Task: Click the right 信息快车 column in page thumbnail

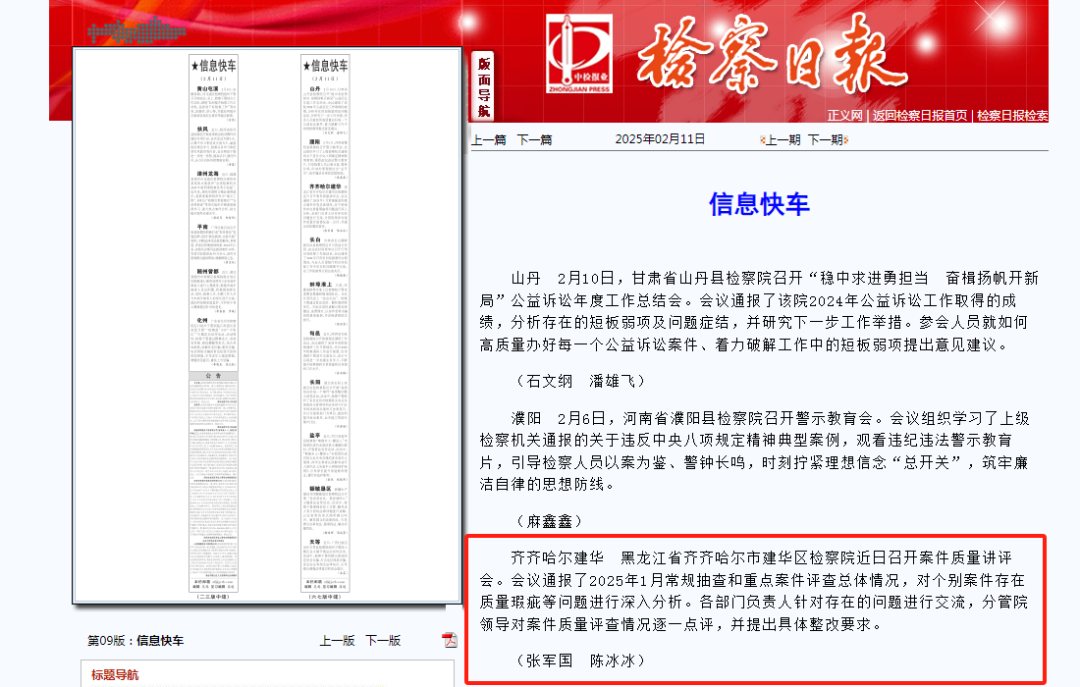Action: pyautogui.click(x=325, y=323)
